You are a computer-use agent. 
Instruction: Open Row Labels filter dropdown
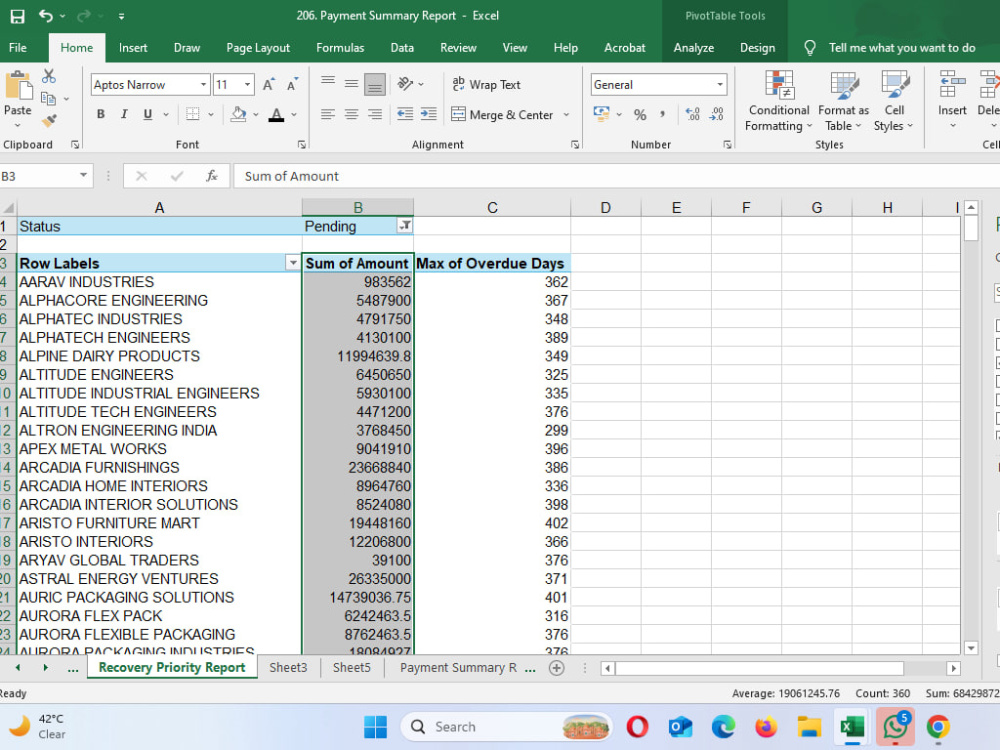pos(293,263)
